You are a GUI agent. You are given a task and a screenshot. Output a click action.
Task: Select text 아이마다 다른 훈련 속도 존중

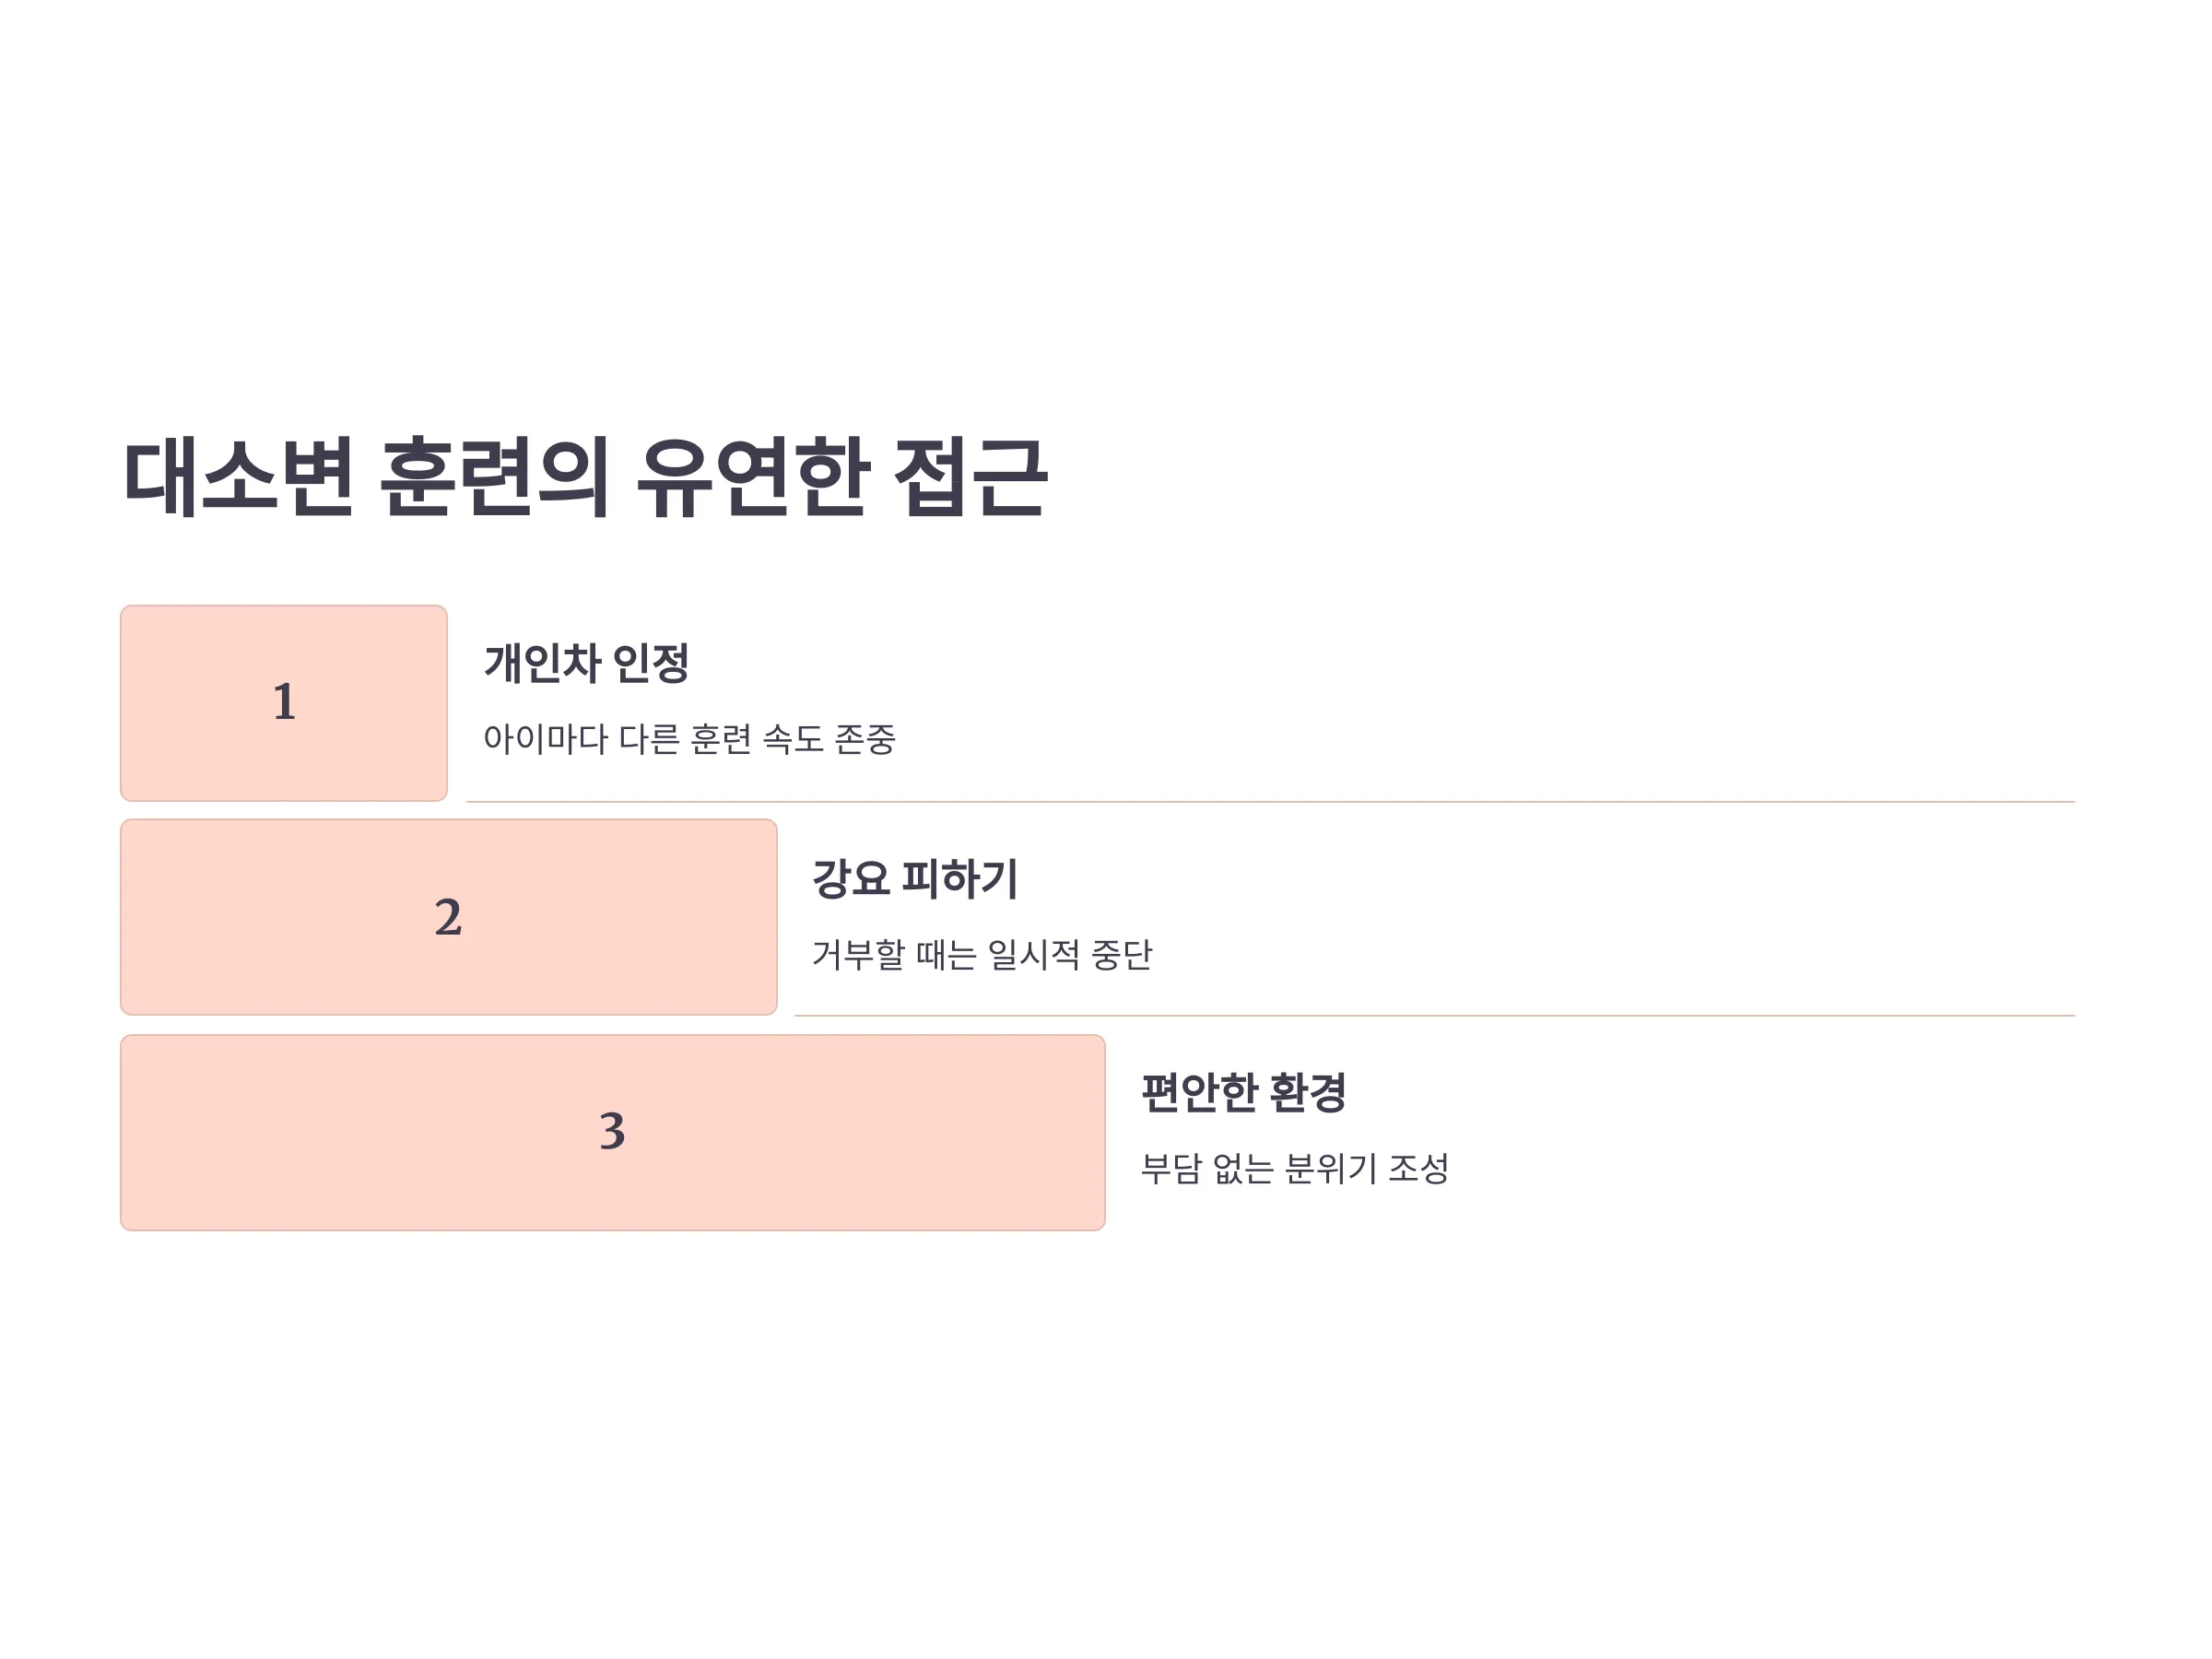(689, 739)
